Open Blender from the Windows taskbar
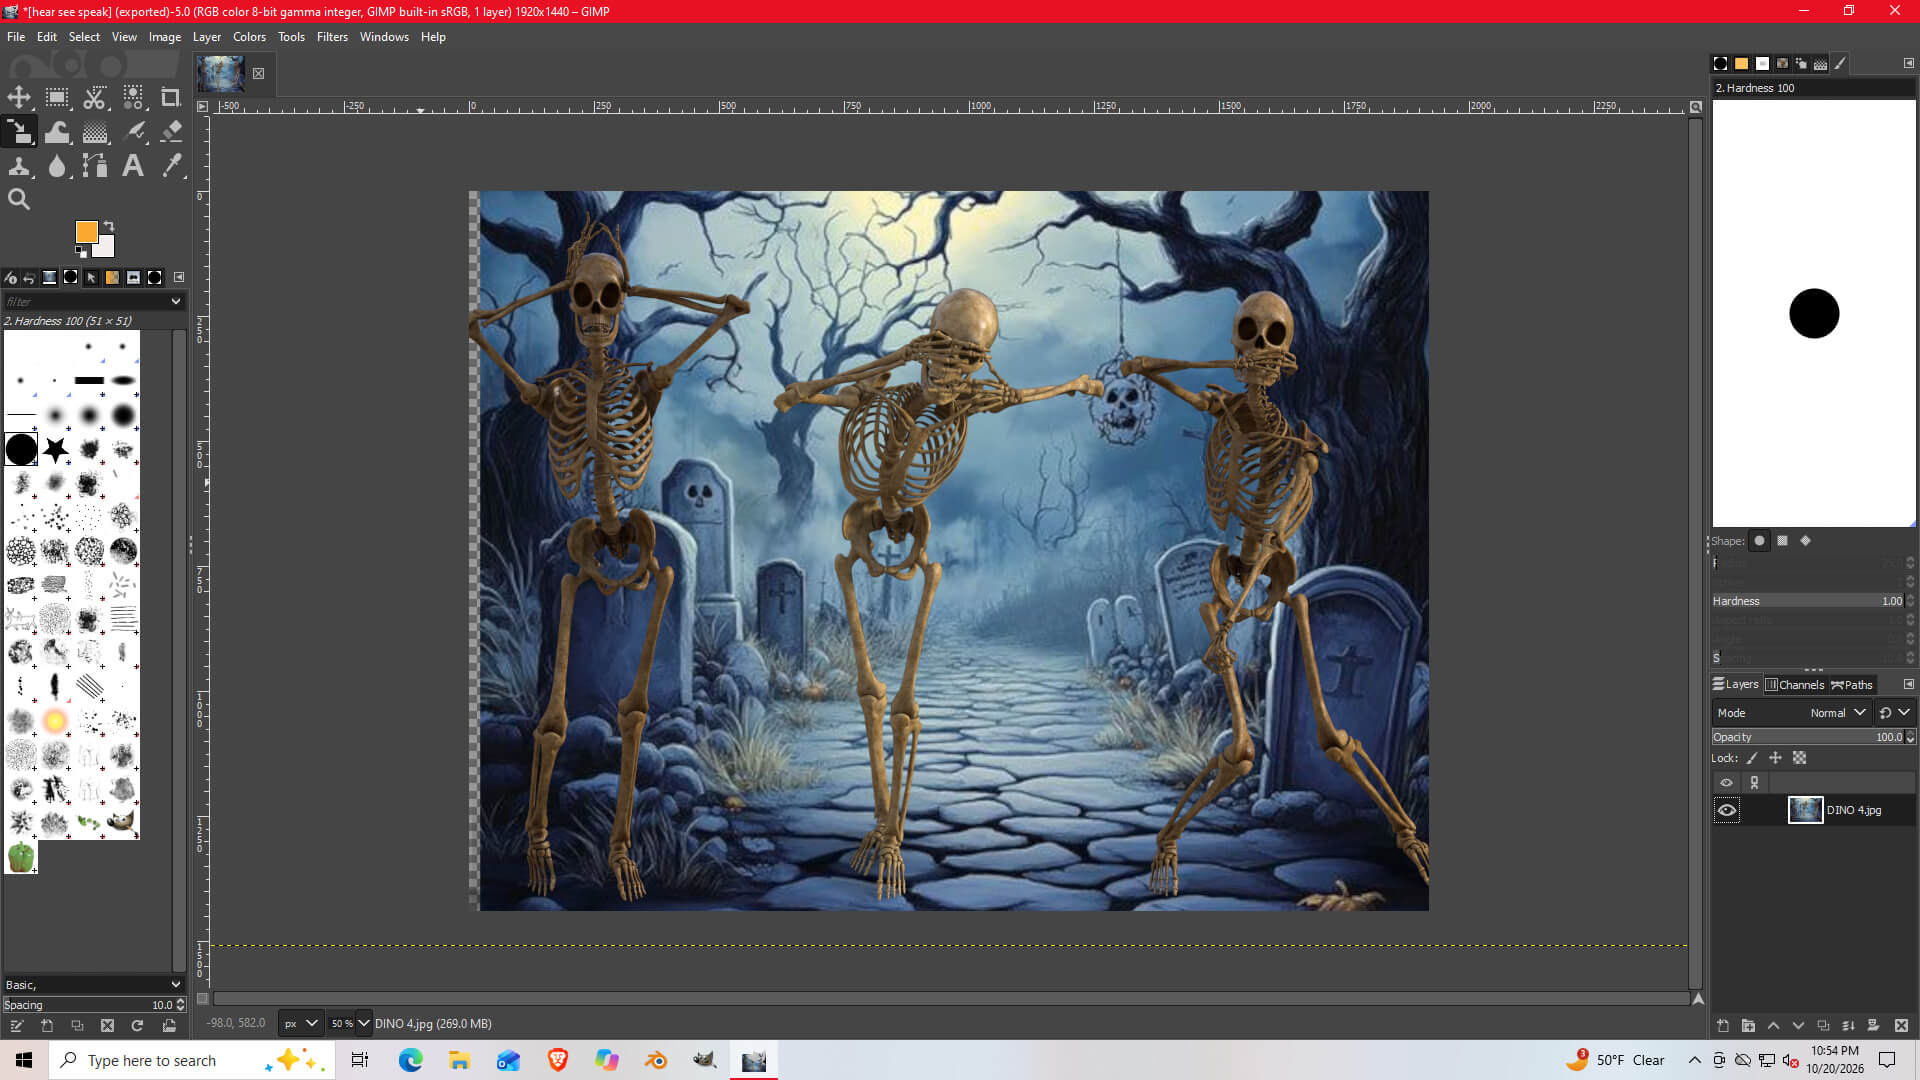 click(x=655, y=1060)
